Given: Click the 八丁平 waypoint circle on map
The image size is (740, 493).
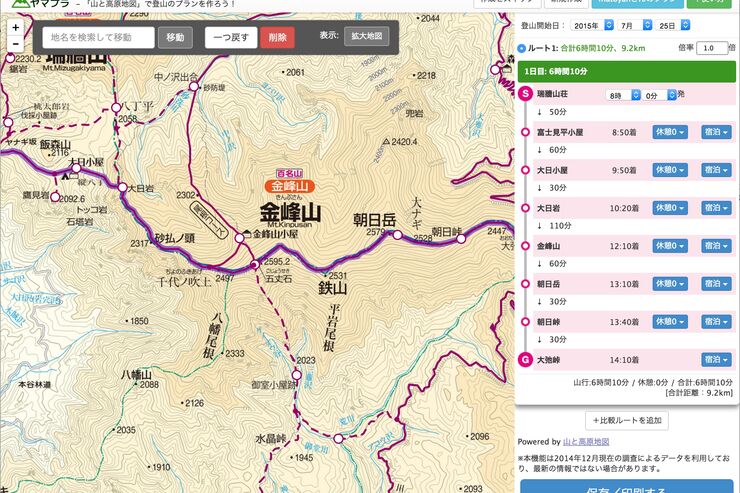Looking at the screenshot, I should (116, 108).
